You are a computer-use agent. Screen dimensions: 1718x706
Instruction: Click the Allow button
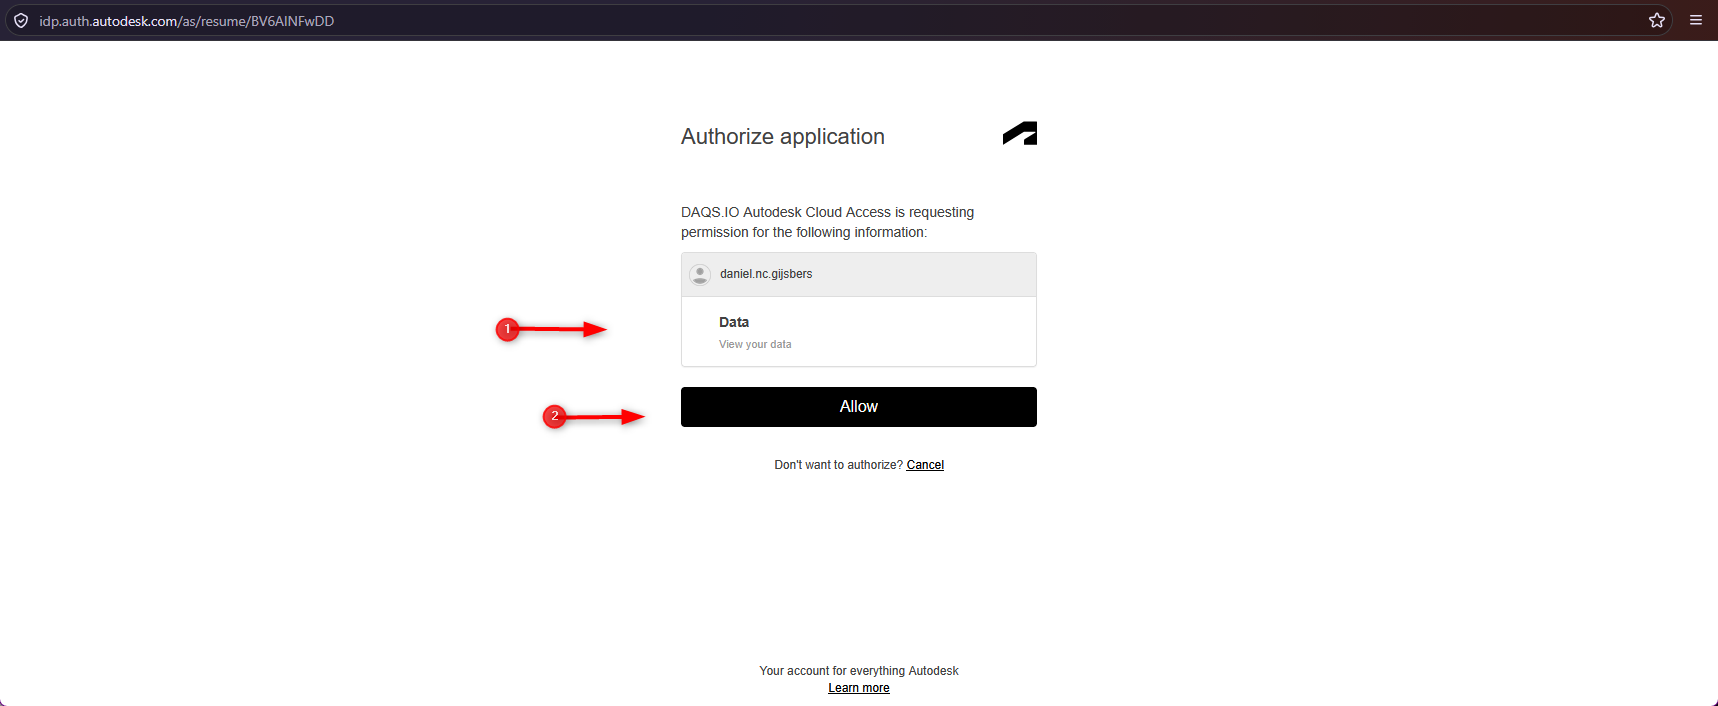pyautogui.click(x=859, y=407)
